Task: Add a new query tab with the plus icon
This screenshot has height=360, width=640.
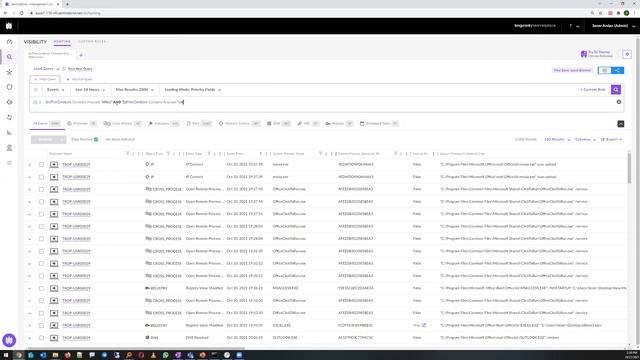Action: pyautogui.click(x=81, y=55)
